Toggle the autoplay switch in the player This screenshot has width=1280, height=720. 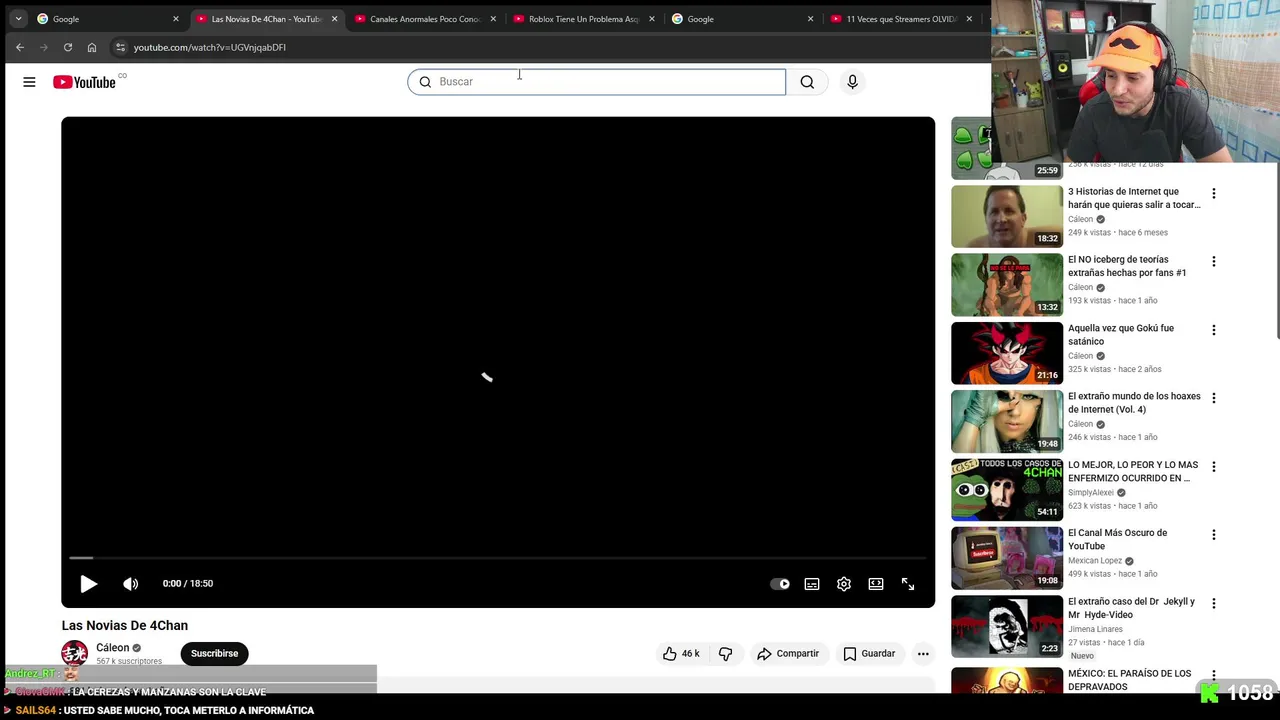[780, 584]
